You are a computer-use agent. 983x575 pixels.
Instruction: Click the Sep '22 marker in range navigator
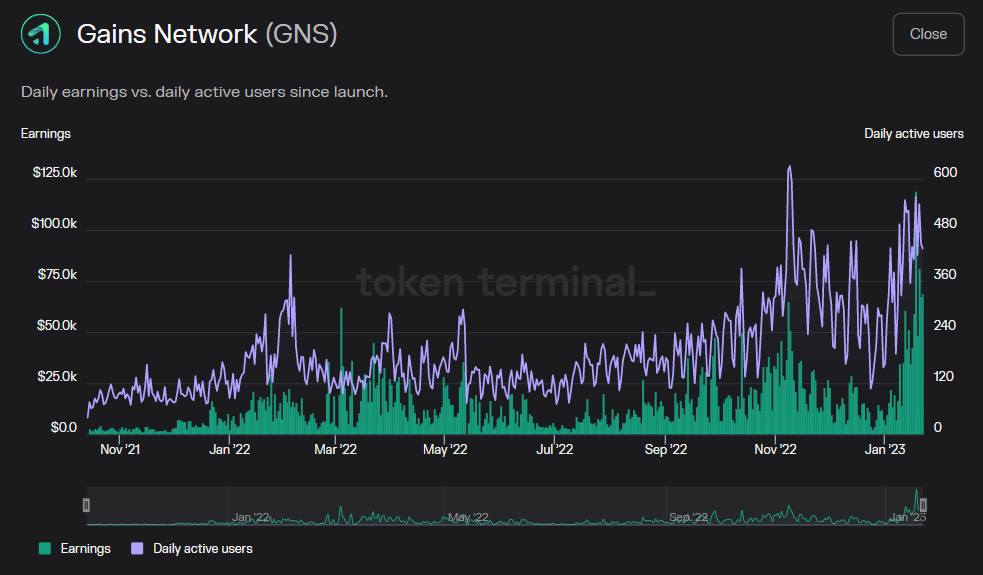tap(688, 517)
